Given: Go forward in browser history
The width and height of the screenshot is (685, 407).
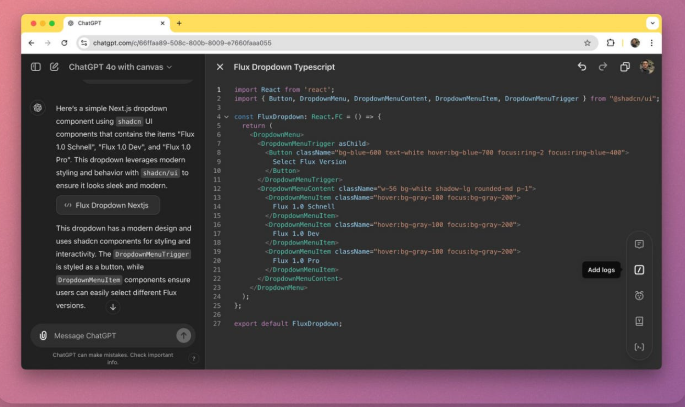Looking at the screenshot, I should click(48, 43).
